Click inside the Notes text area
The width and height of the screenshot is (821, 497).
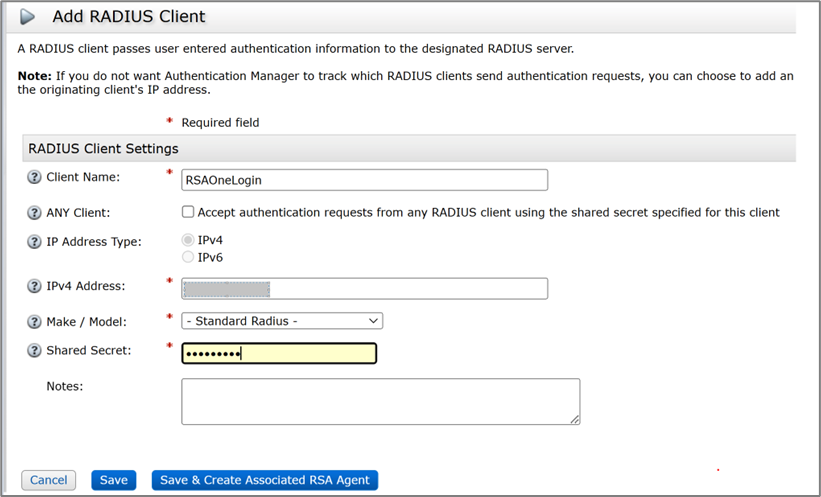(380, 401)
